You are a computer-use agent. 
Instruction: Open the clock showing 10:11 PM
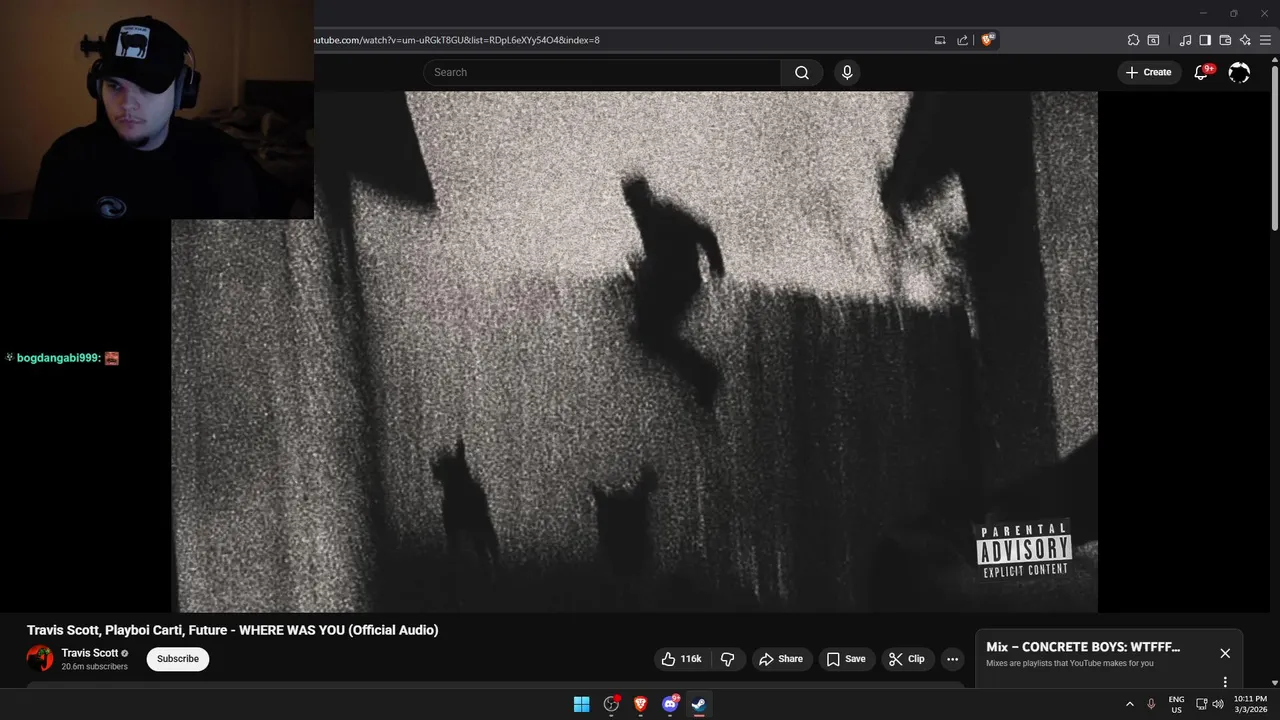(1250, 704)
